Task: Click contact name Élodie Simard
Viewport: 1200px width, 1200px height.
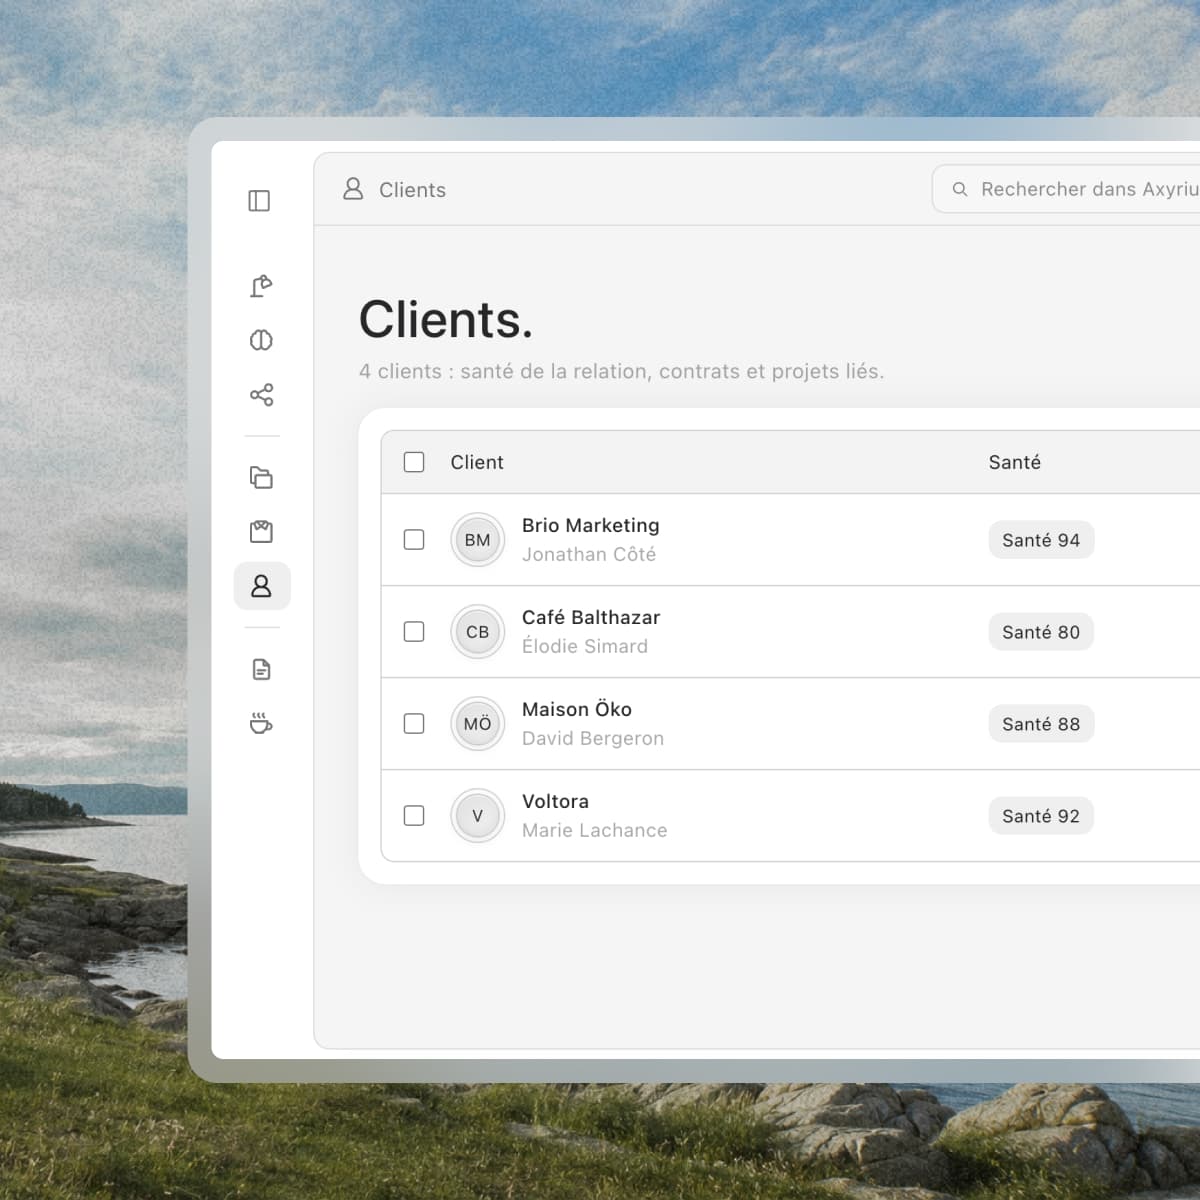Action: coord(585,646)
